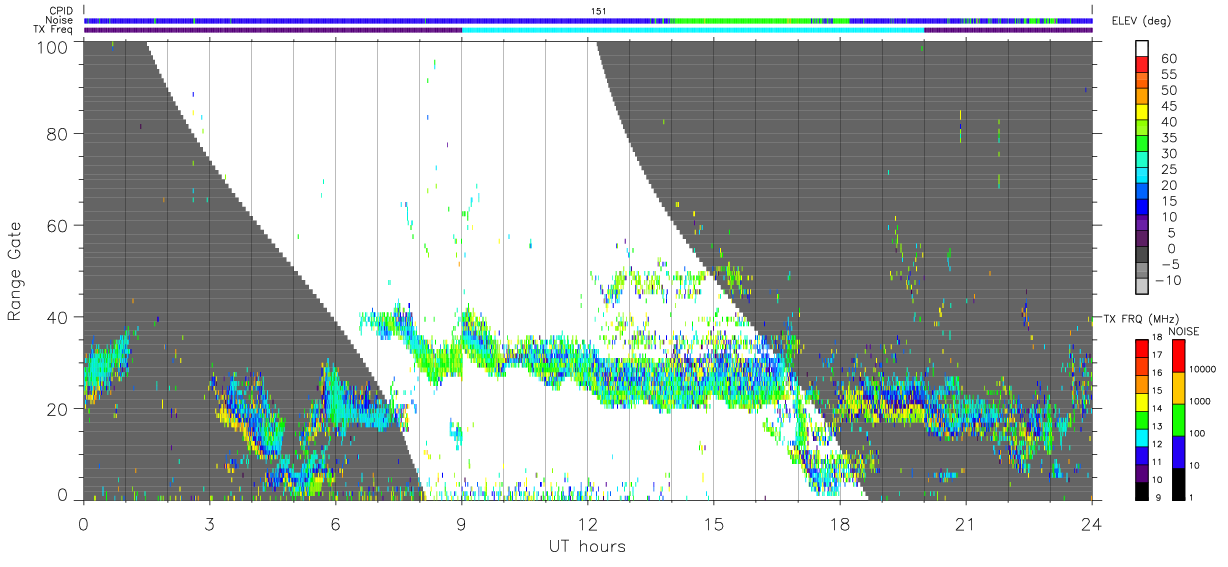Click the yellow 14–15 segment of TX FRQ bar
The width and height of the screenshot is (1228, 567).
point(1142,401)
